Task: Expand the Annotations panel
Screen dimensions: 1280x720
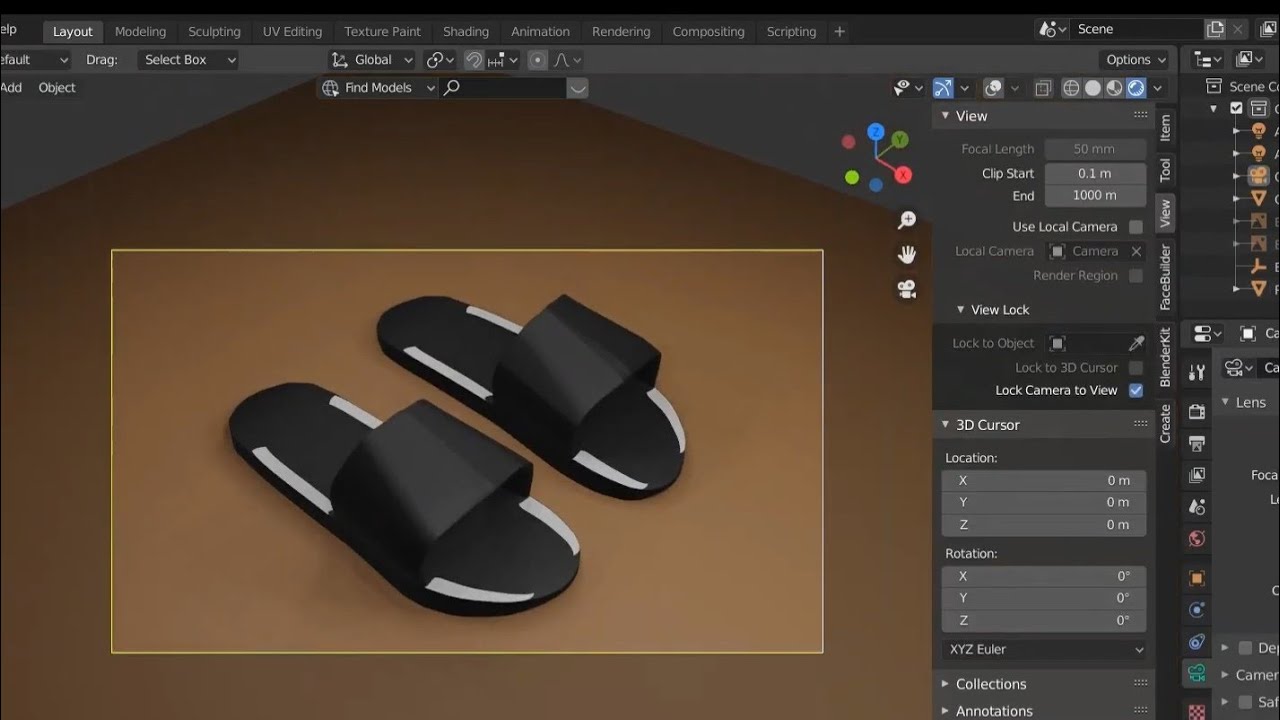Action: [x=946, y=711]
